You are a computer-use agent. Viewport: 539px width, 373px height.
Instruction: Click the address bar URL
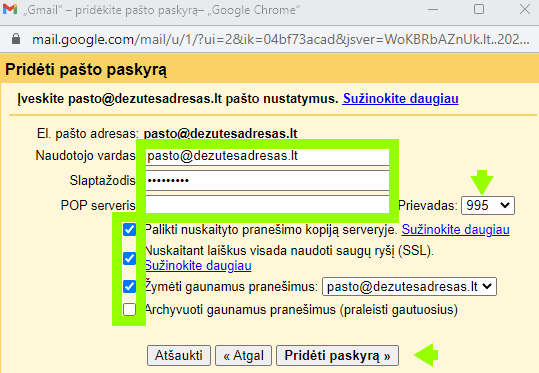pyautogui.click(x=280, y=40)
